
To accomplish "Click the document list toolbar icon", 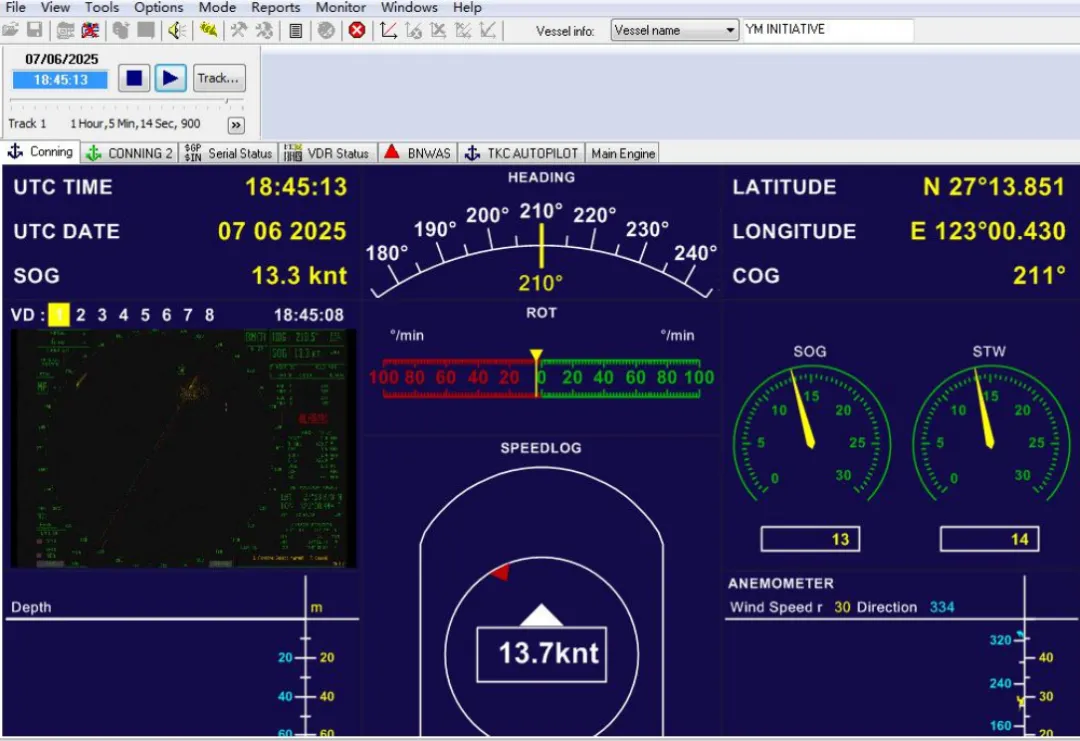I will tap(295, 30).
